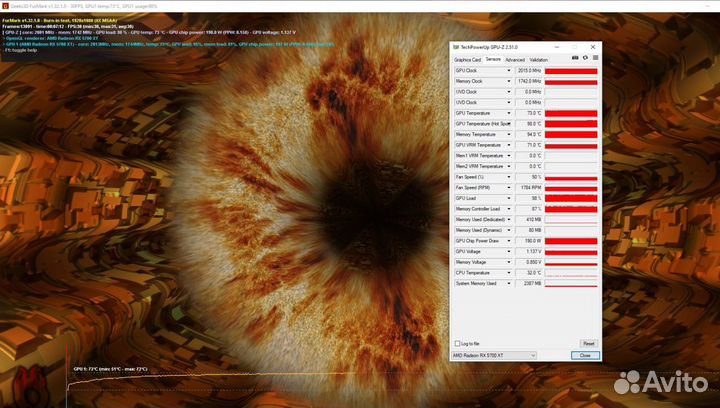Open GPU VRM Temperature dropdown arrow
This screenshot has width=720, height=408.
point(508,145)
